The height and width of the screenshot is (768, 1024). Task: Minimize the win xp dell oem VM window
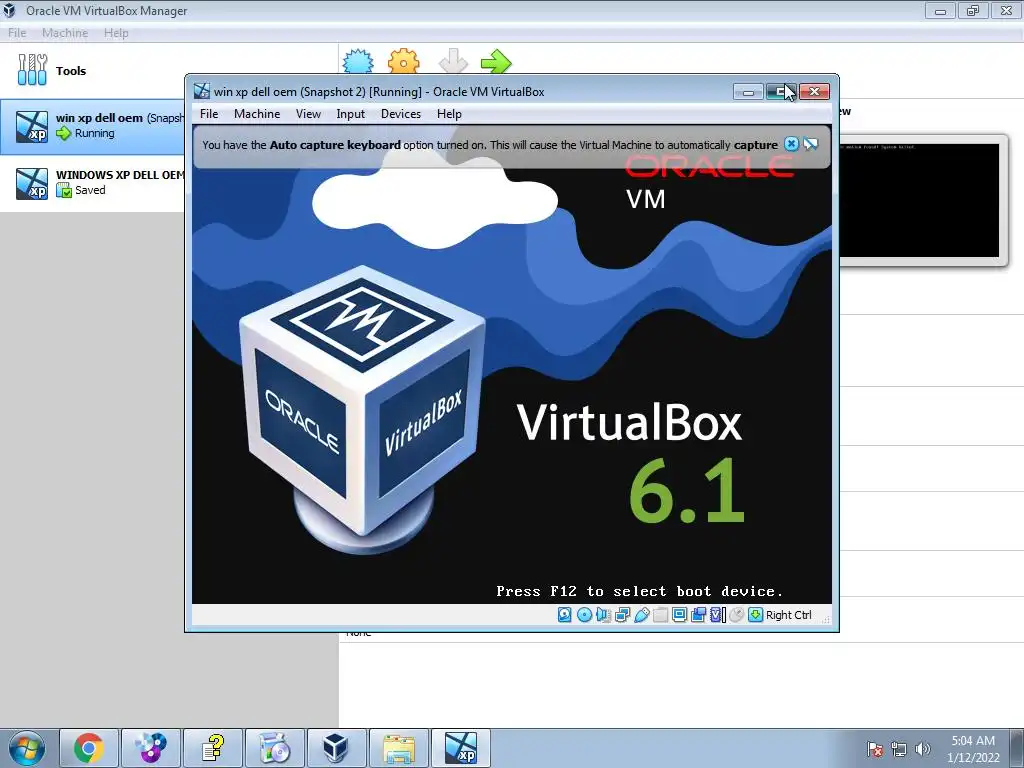[748, 92]
